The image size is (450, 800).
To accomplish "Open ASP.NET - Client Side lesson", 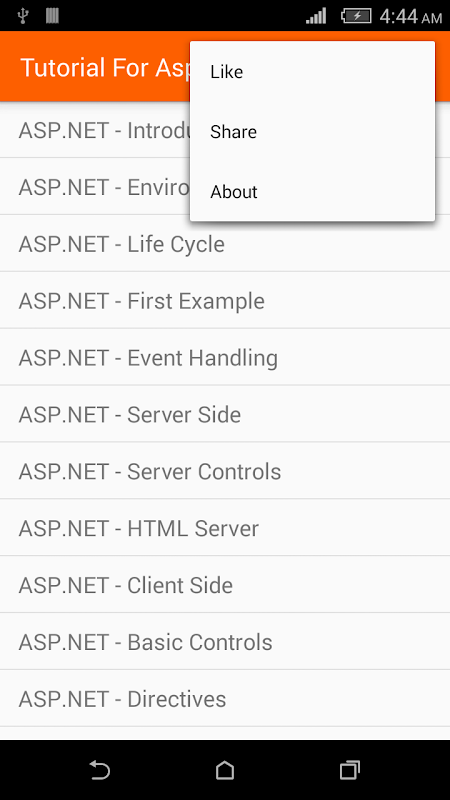I will (x=225, y=585).
